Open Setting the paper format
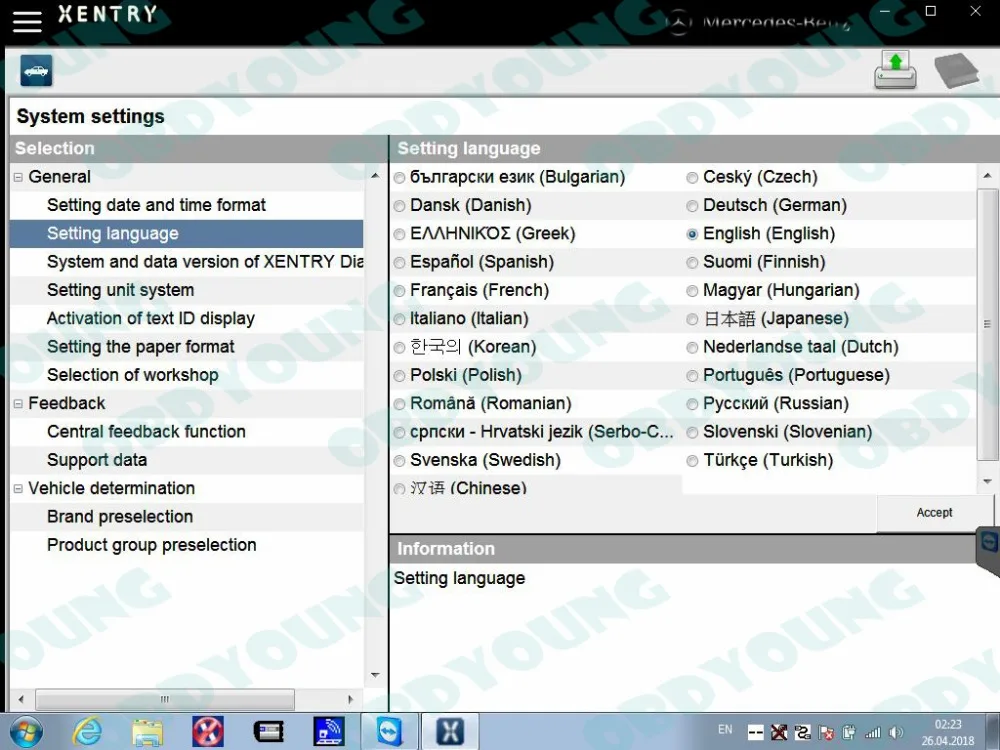Screen dimensions: 1000x750 (140, 347)
